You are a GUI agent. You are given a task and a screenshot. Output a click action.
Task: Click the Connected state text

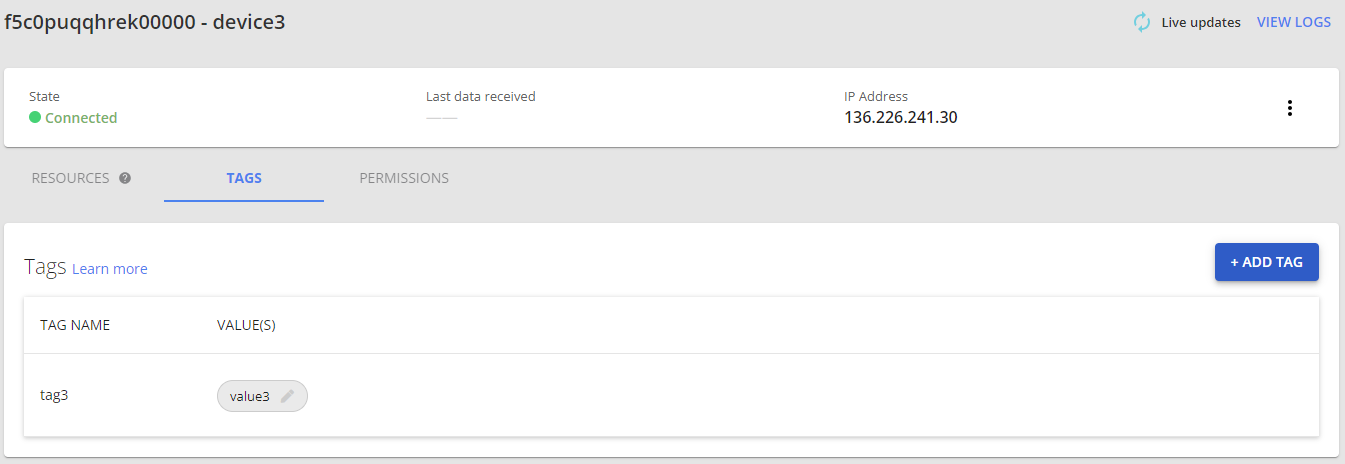pyautogui.click(x=81, y=118)
